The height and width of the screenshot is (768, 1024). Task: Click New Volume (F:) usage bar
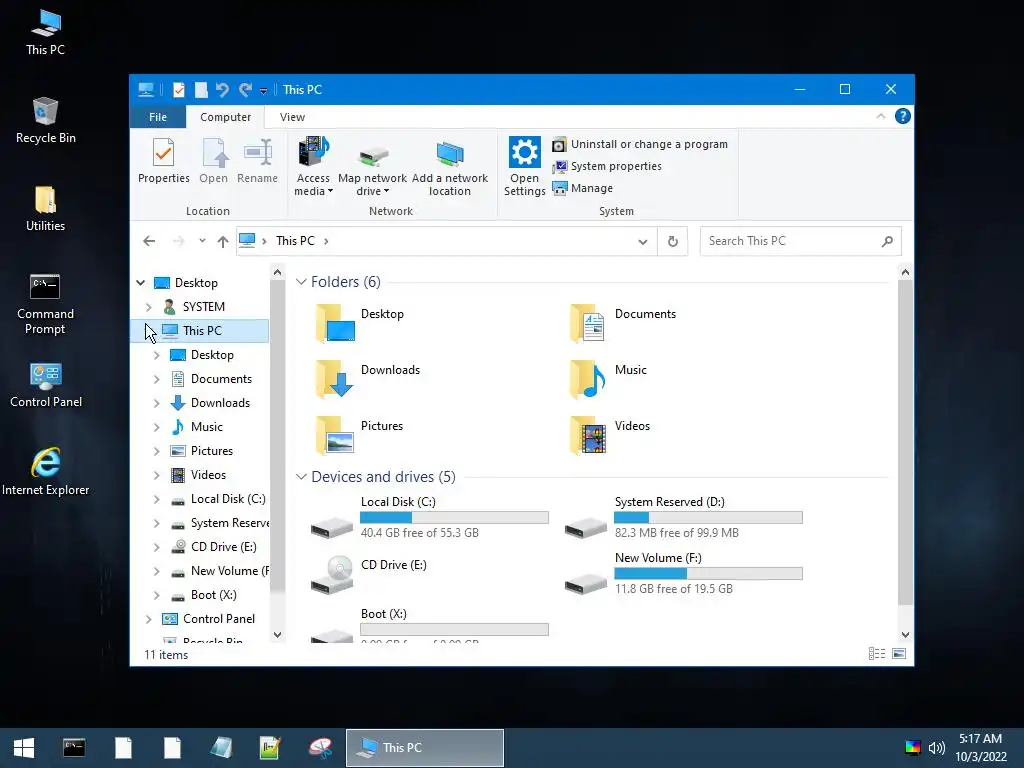pyautogui.click(x=708, y=574)
